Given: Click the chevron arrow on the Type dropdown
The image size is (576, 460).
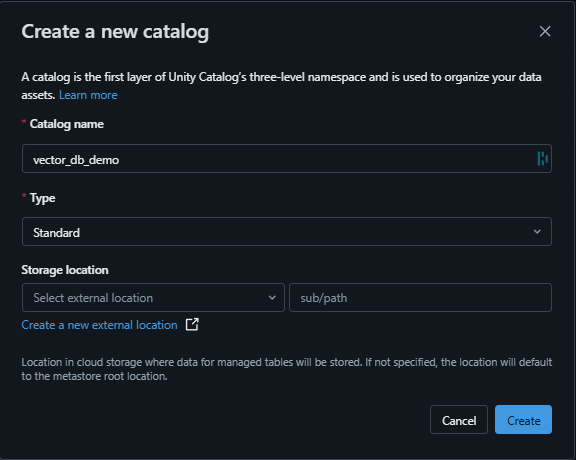Looking at the screenshot, I should 537,231.
